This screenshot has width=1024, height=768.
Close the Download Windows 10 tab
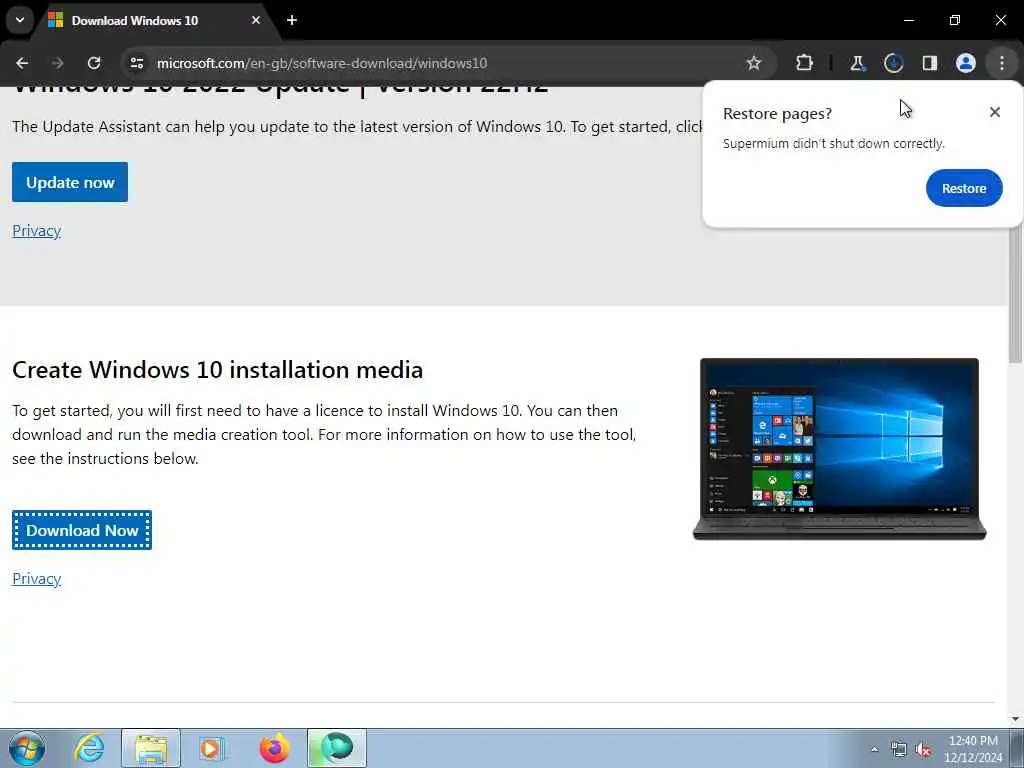point(256,20)
